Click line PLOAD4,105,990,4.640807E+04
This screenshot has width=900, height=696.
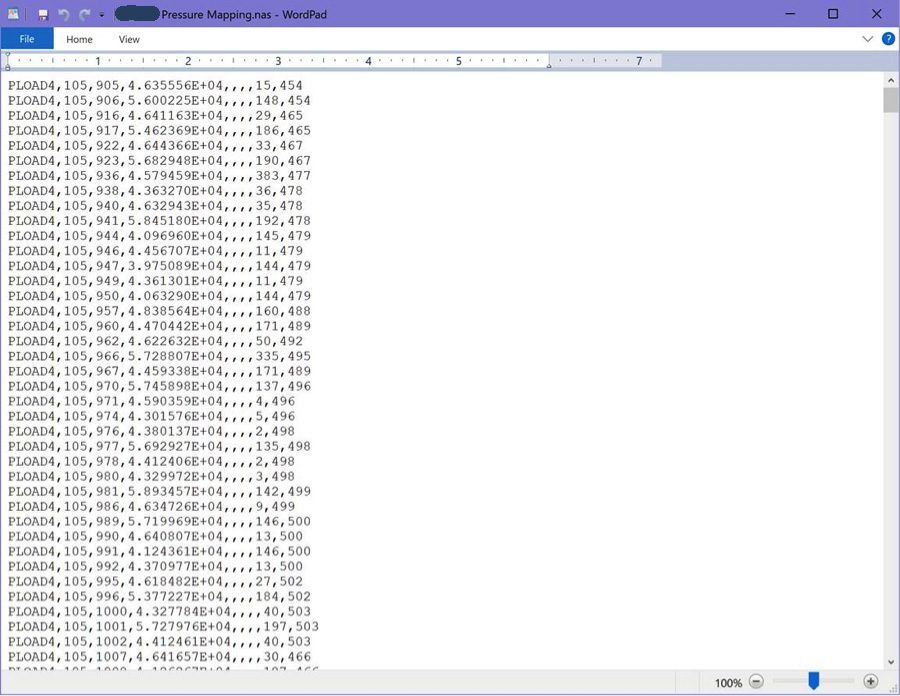tap(155, 536)
